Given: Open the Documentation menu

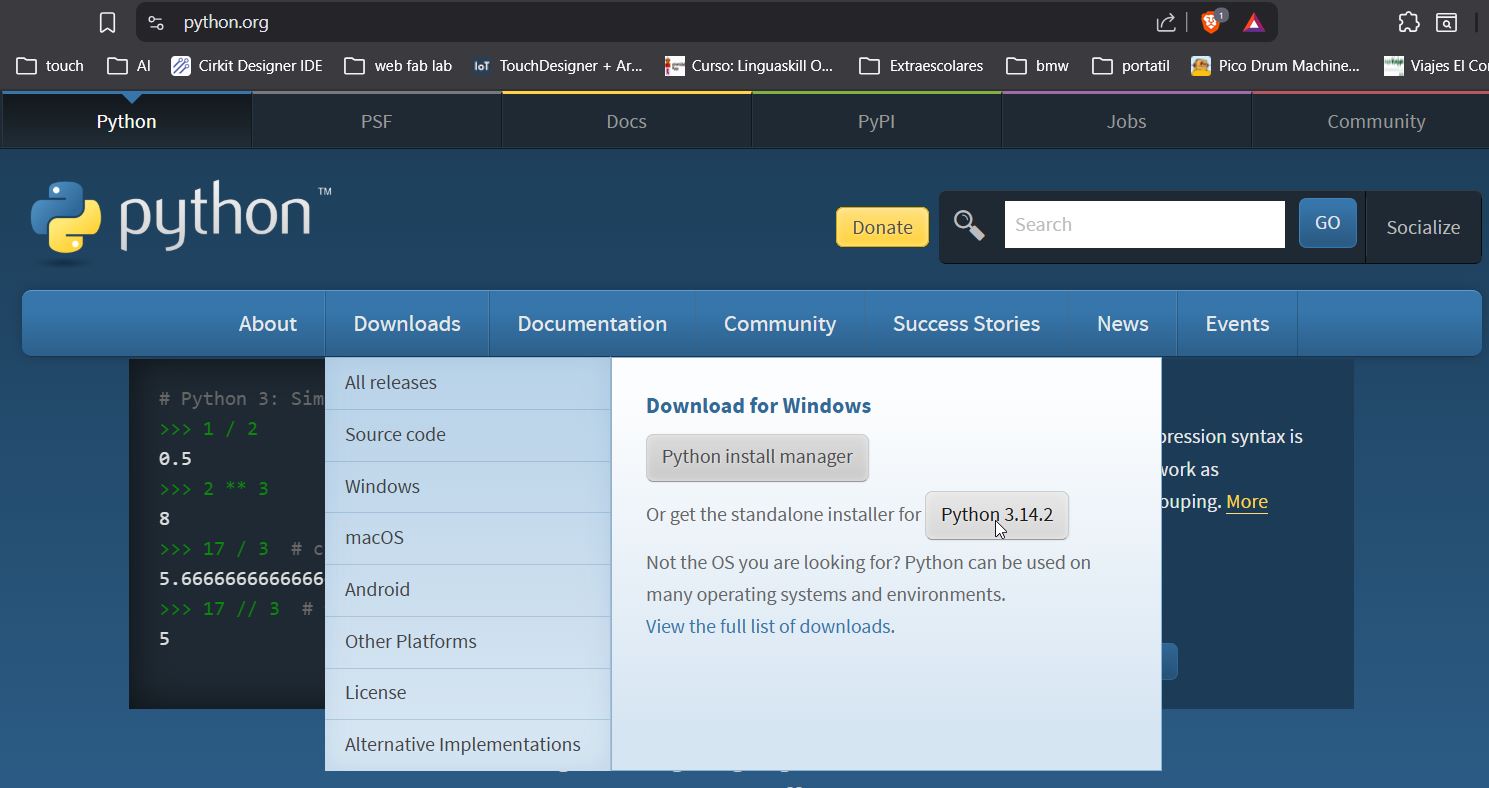Looking at the screenshot, I should click(x=592, y=324).
